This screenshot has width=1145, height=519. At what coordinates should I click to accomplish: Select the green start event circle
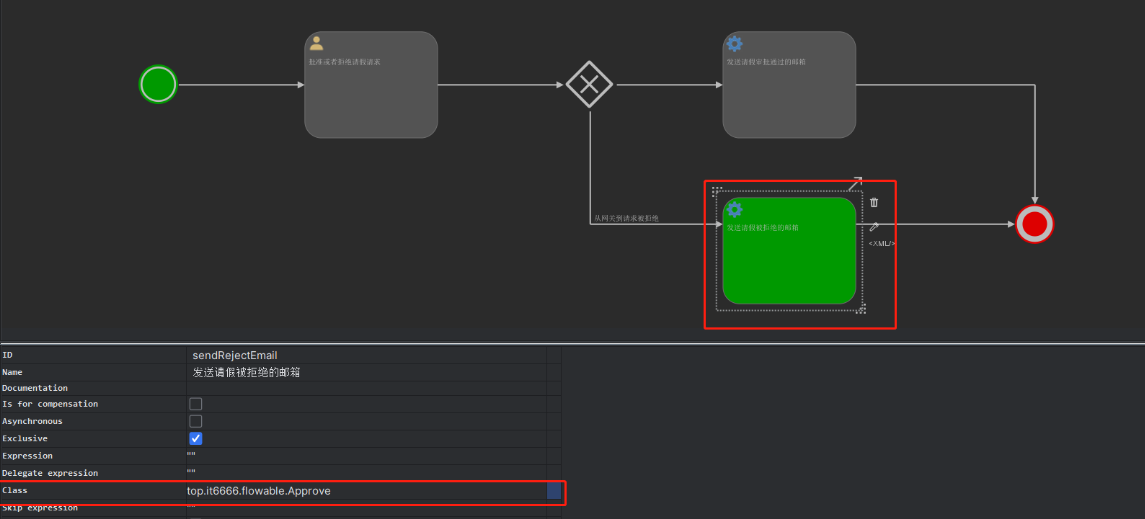158,84
